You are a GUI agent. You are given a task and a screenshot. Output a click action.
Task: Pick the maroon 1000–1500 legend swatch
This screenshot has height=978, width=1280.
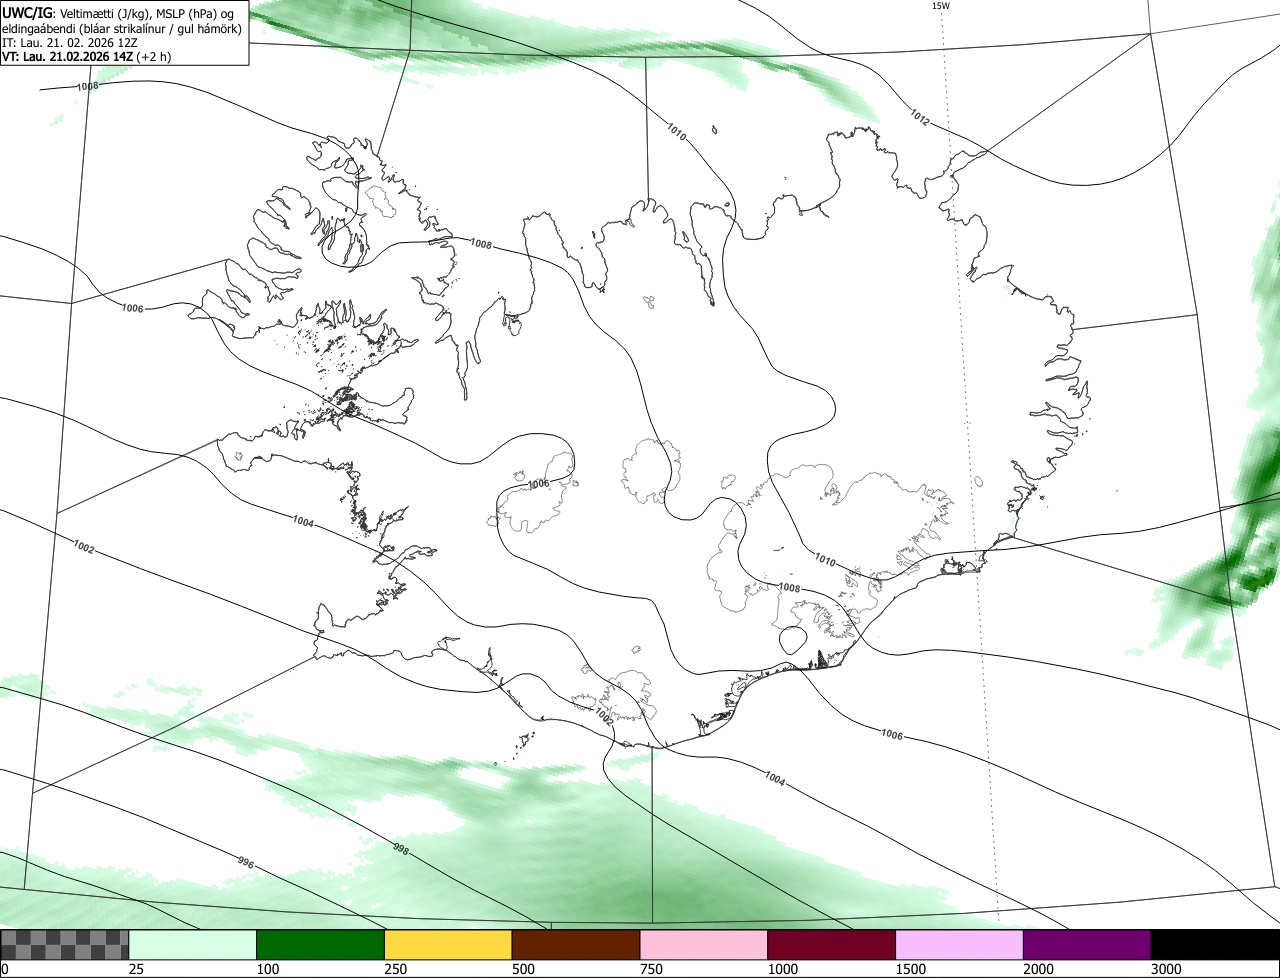point(832,944)
